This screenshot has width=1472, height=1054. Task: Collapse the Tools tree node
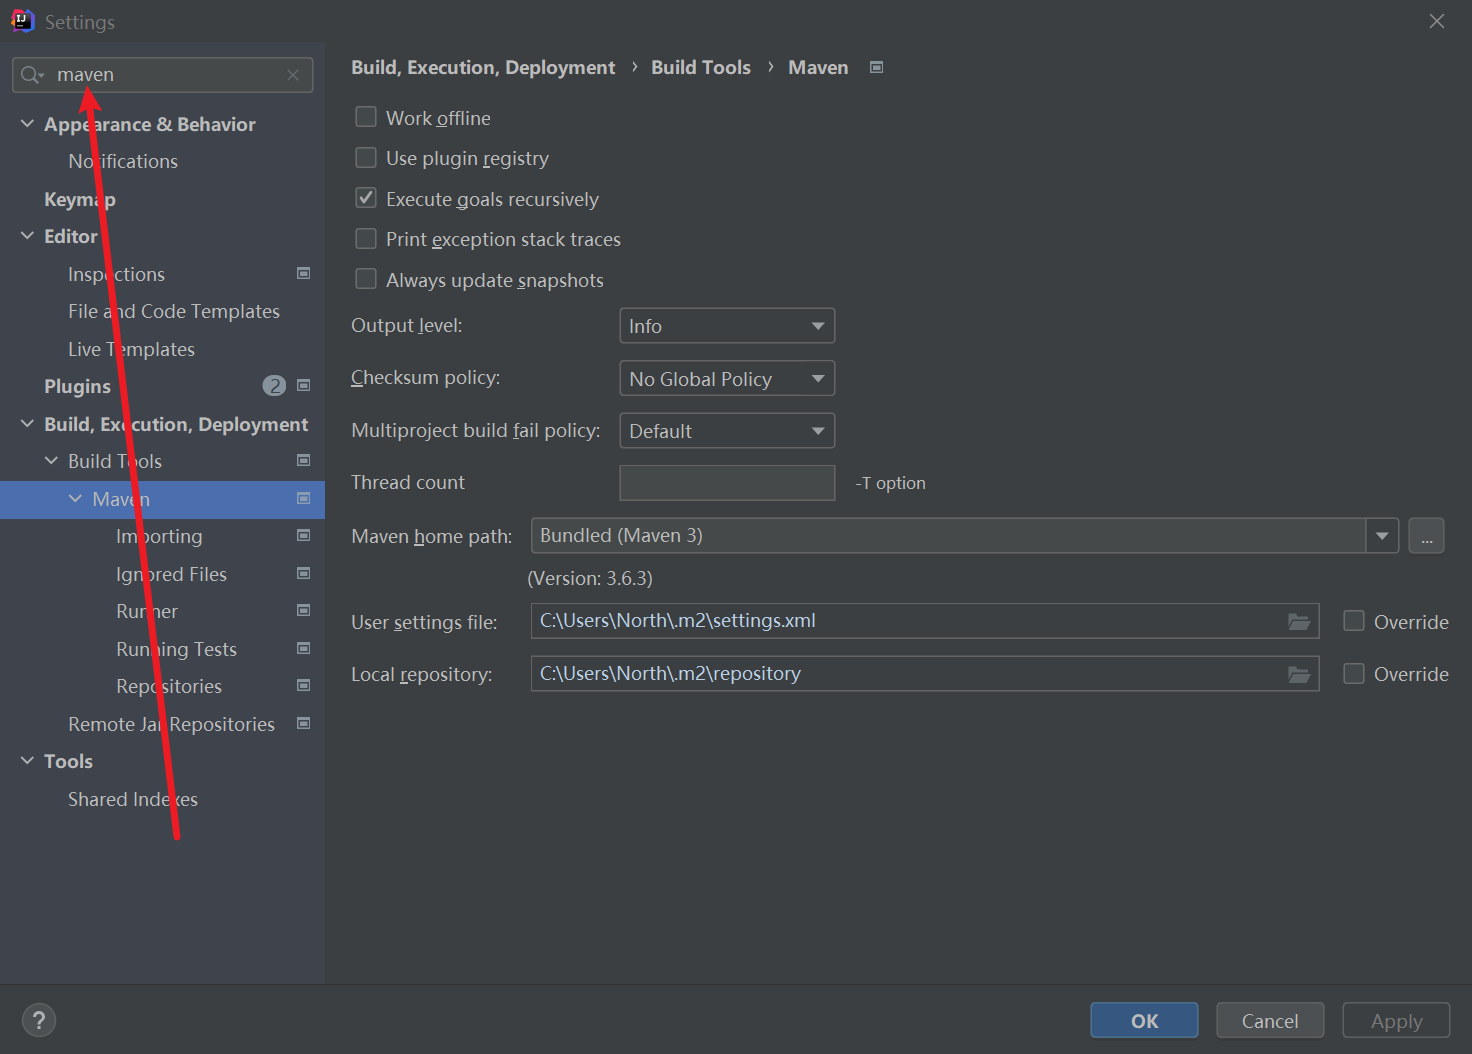click(27, 761)
